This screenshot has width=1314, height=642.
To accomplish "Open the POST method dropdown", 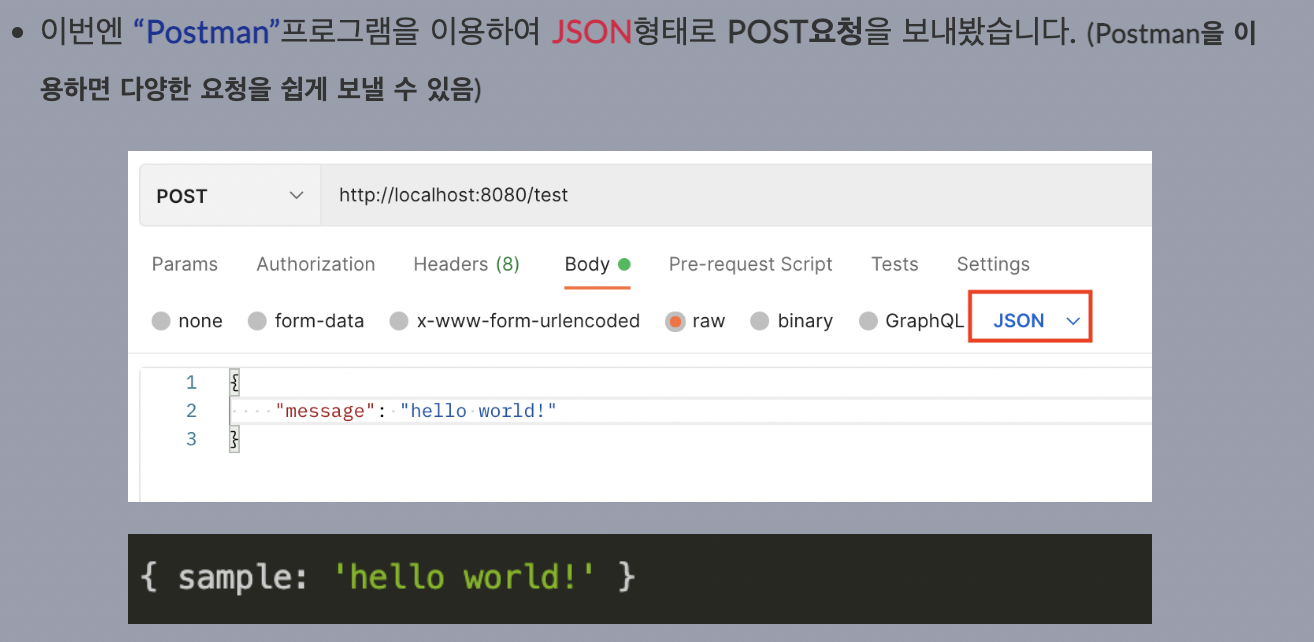I will coord(230,196).
